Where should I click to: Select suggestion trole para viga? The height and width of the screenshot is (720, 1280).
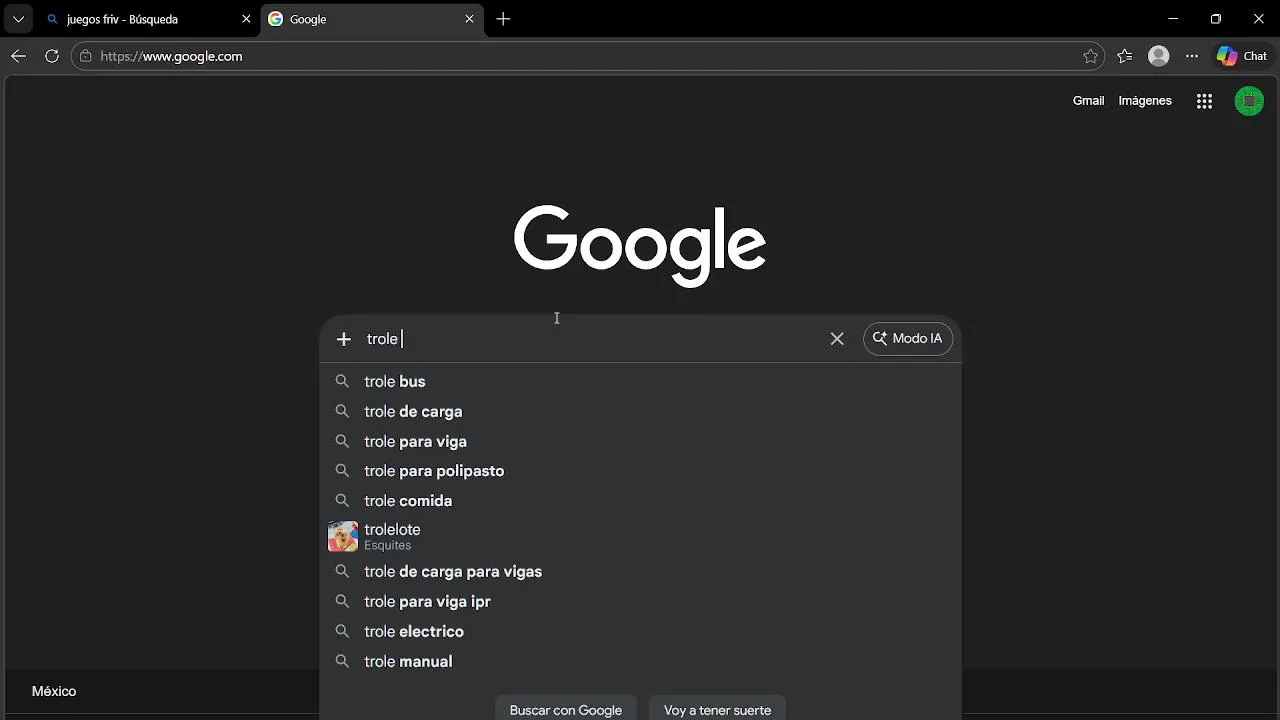pos(640,442)
